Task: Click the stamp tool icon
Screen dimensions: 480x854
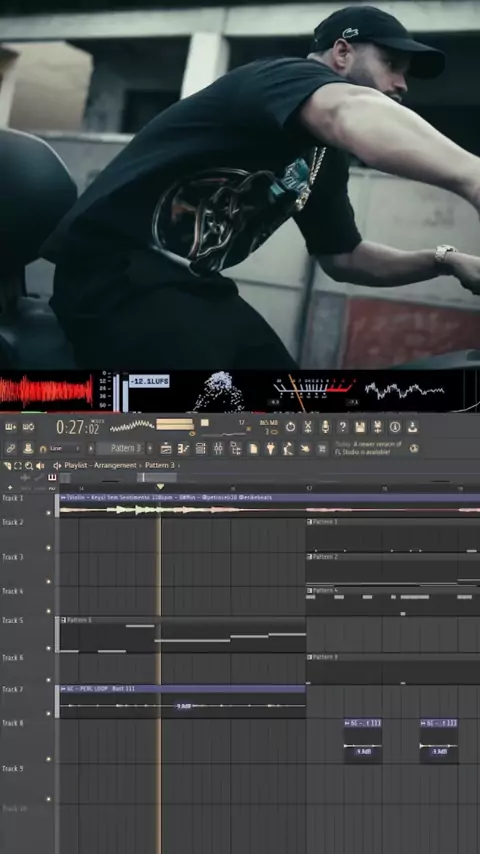Action: click(x=28, y=448)
